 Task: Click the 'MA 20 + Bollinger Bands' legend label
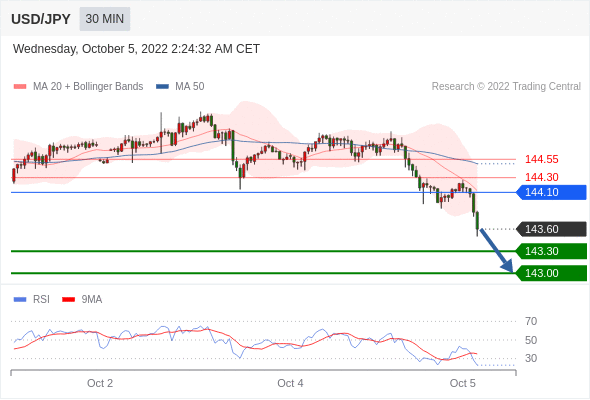pyautogui.click(x=88, y=87)
